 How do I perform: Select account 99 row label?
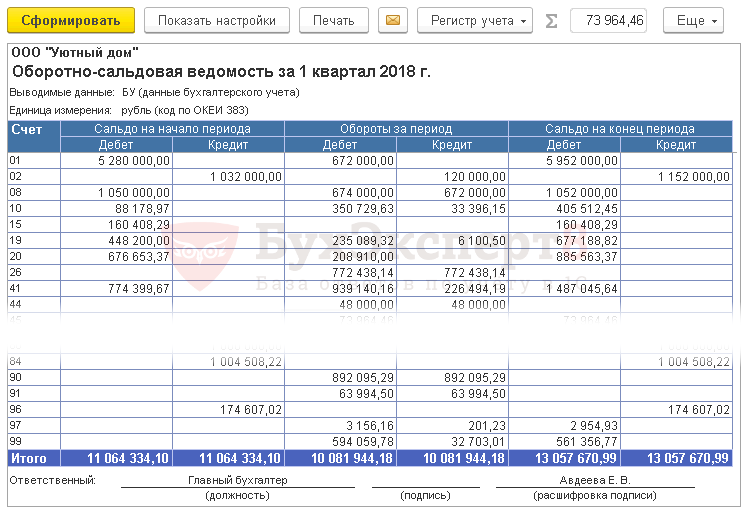coord(34,442)
